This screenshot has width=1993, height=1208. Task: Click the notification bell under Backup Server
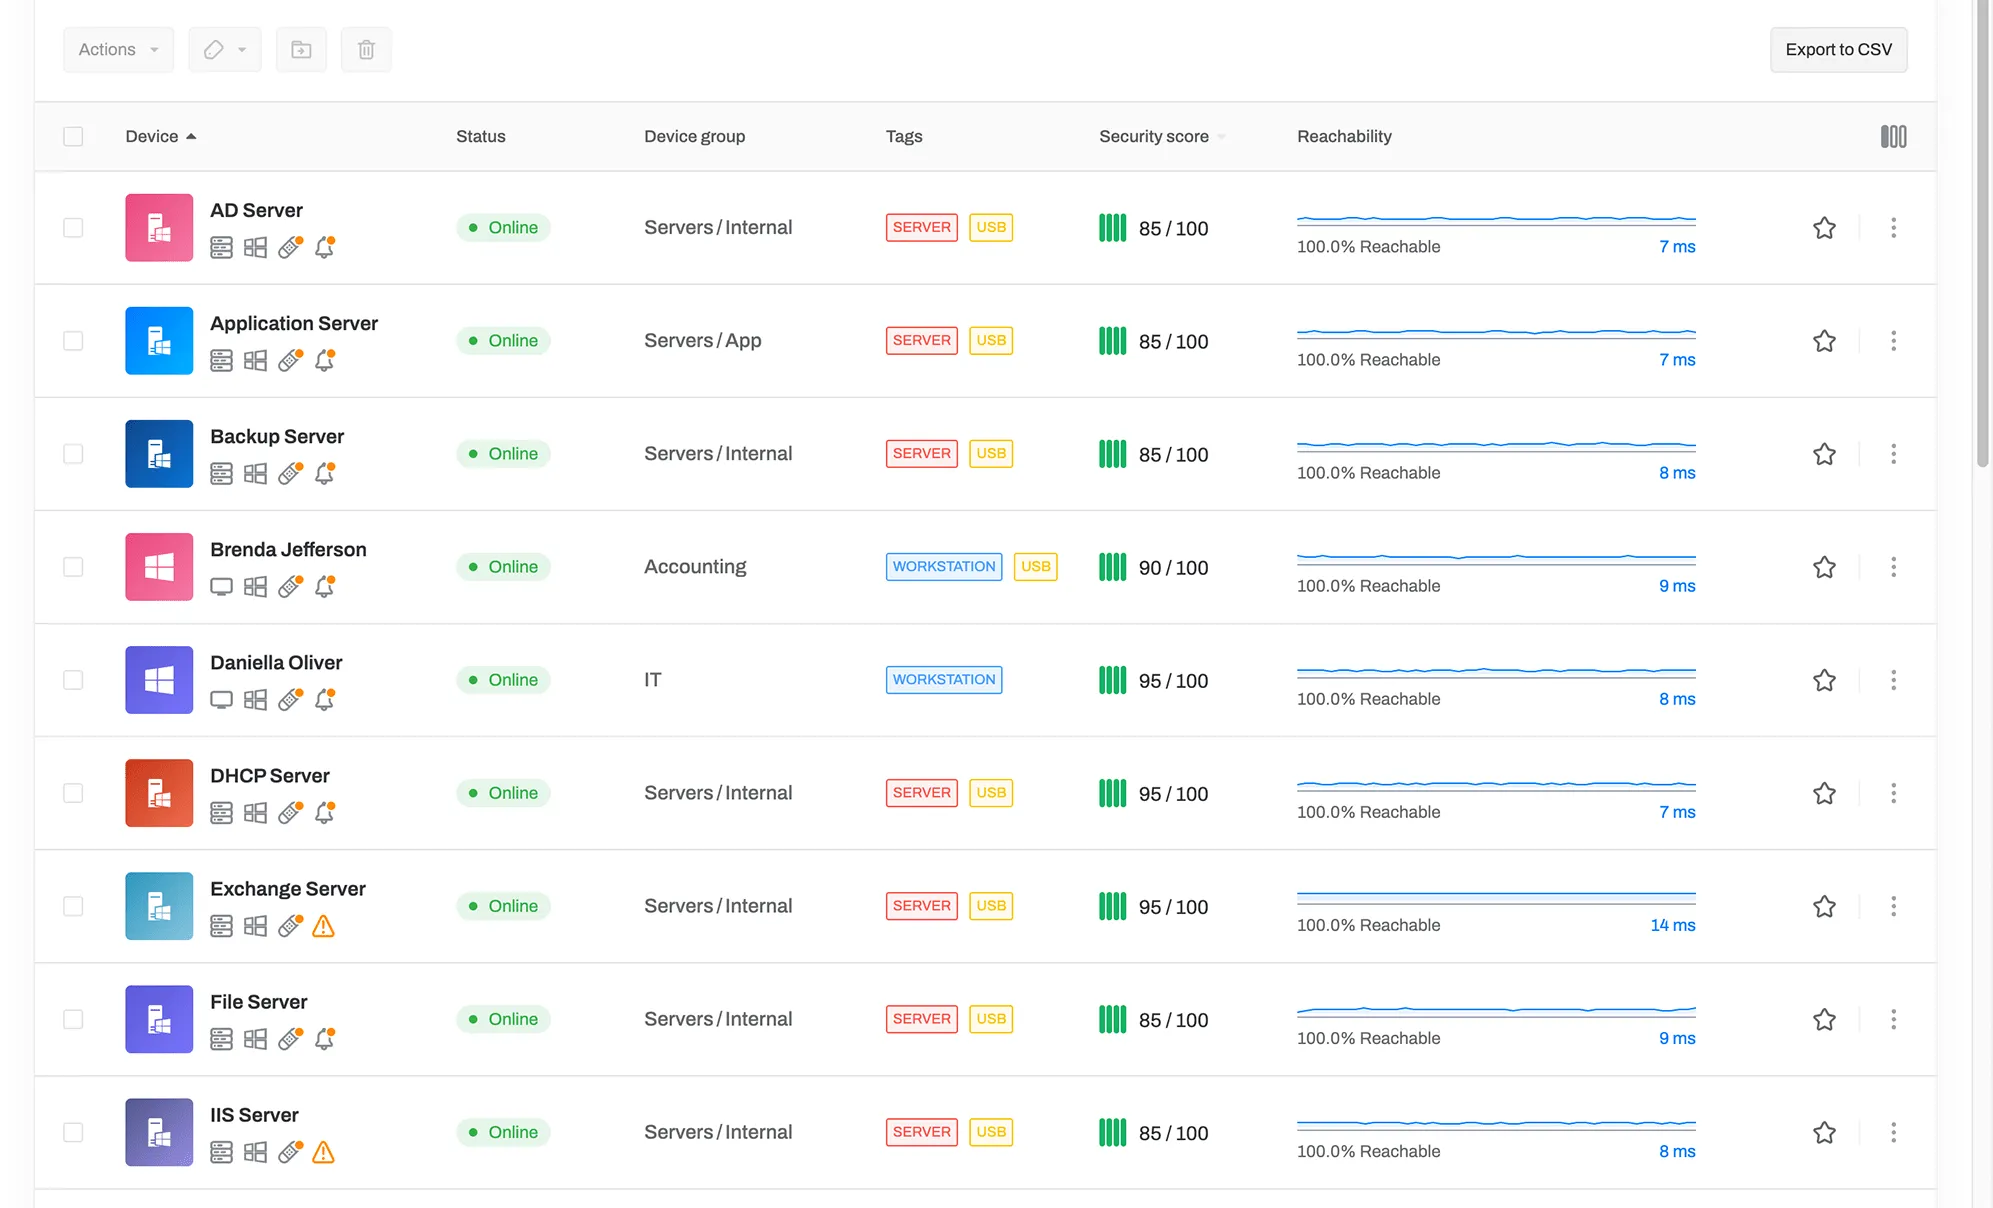click(x=324, y=474)
